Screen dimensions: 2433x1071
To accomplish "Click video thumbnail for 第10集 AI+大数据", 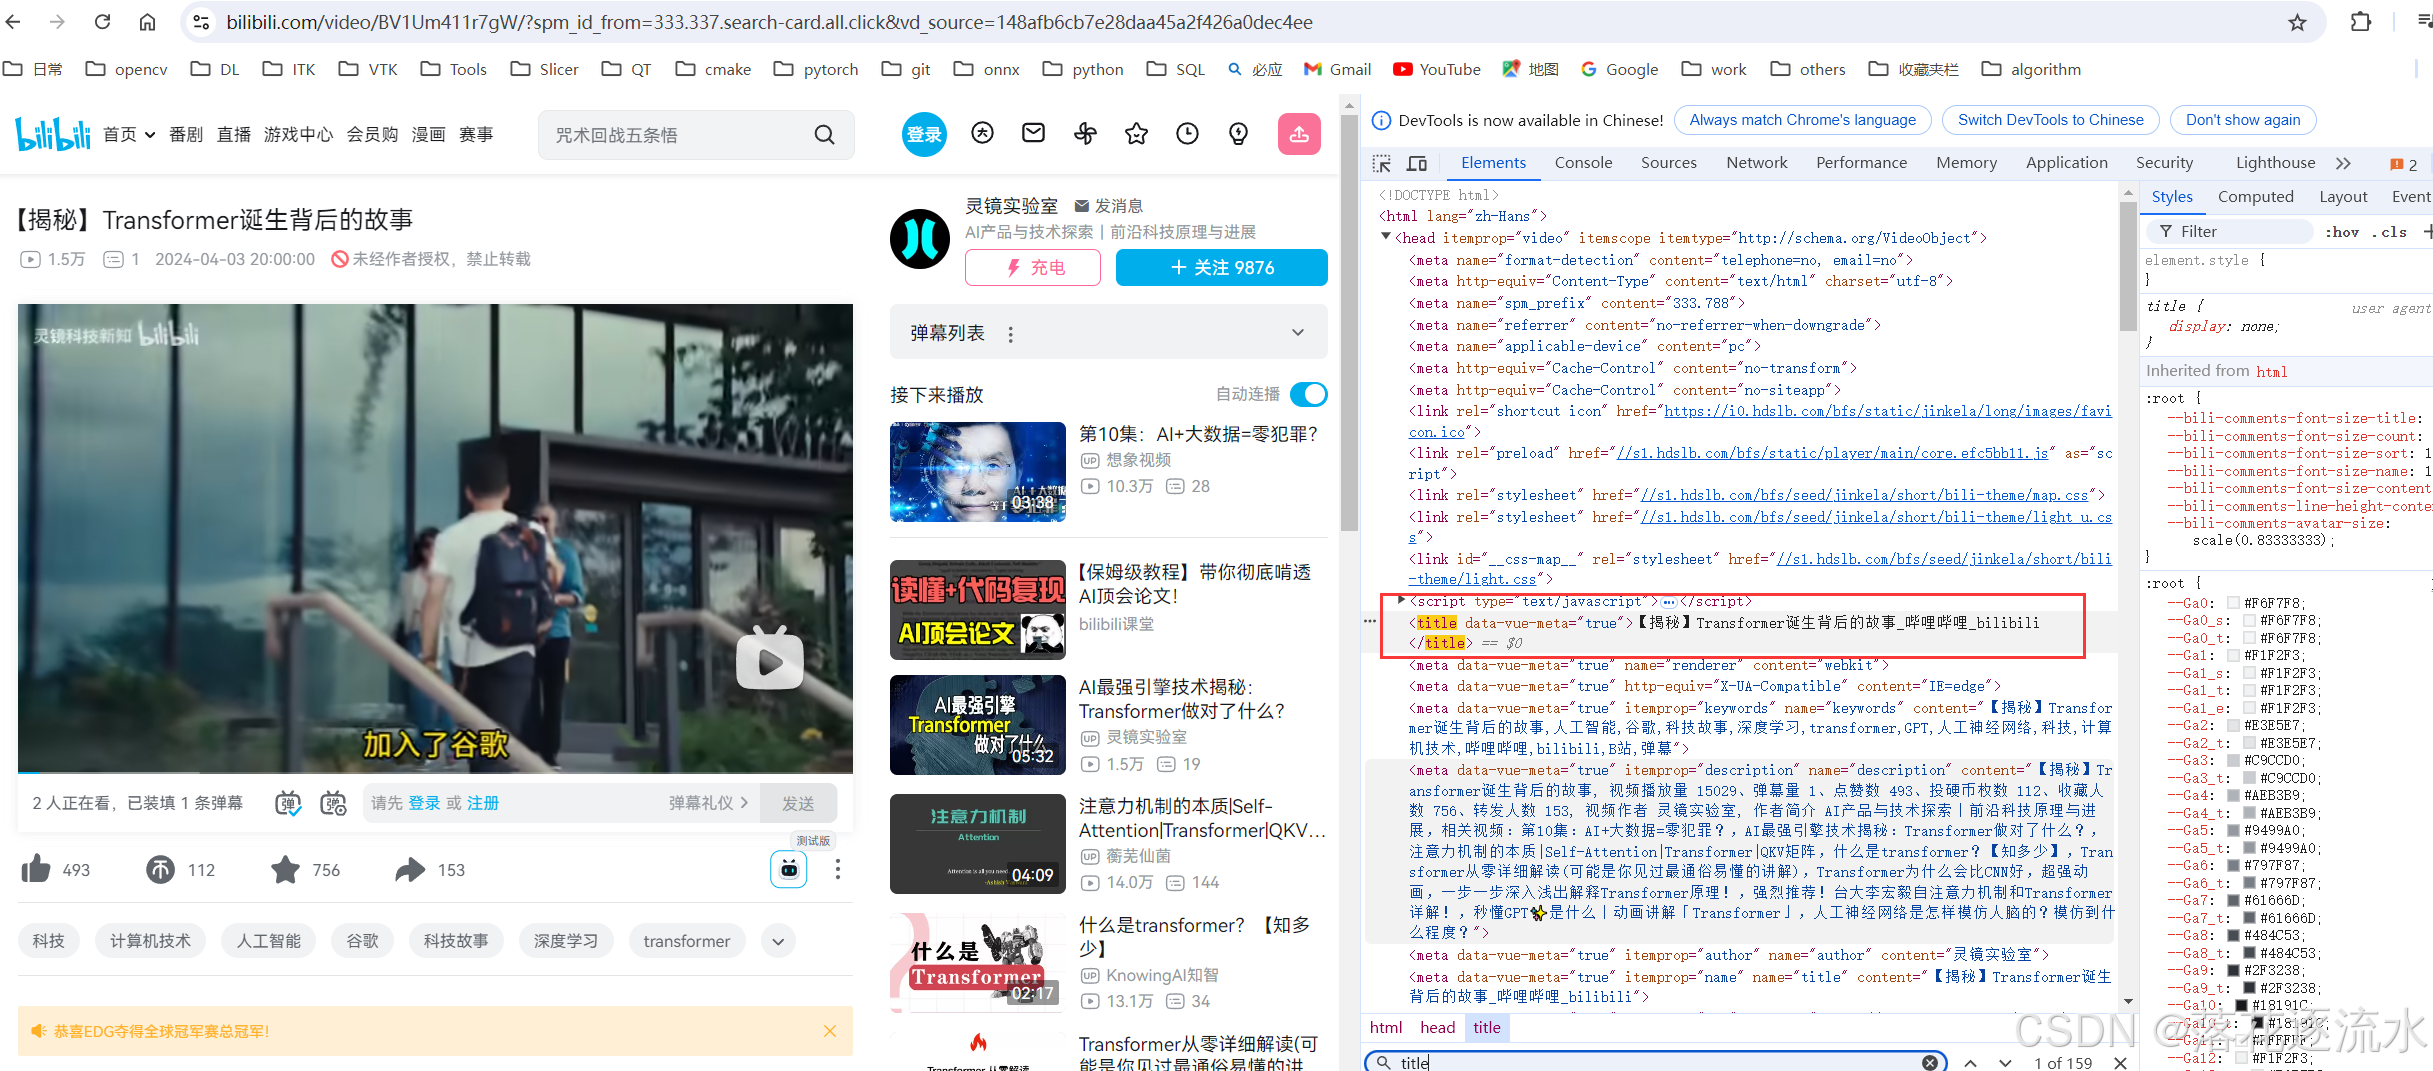I will tap(977, 471).
